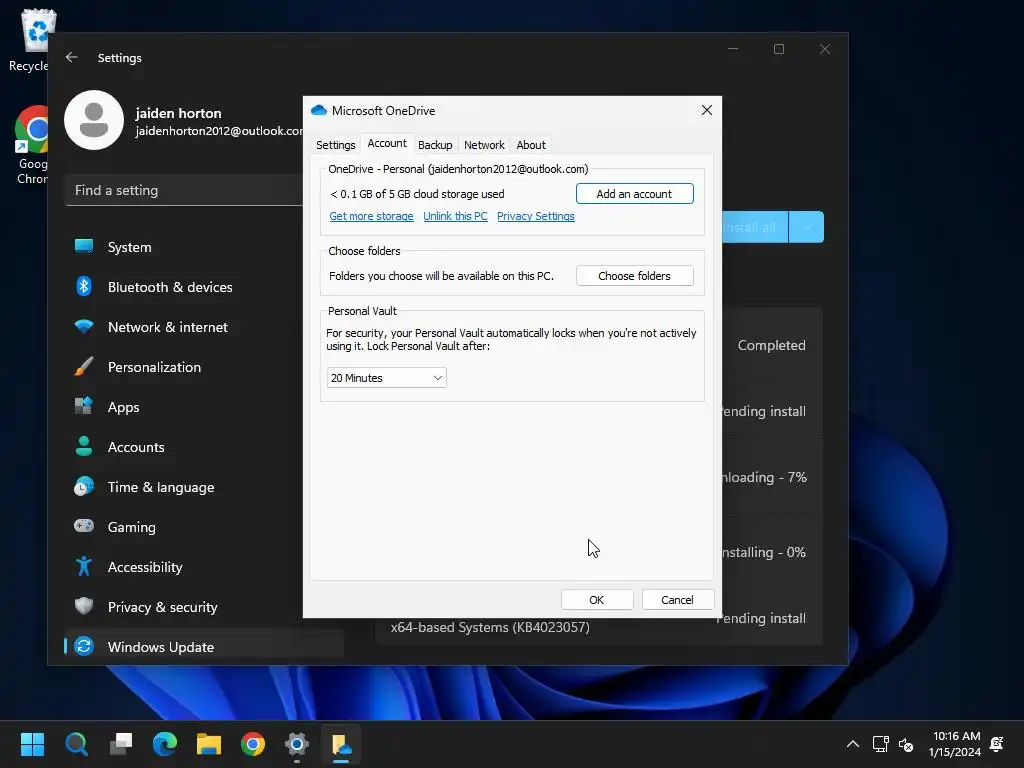Launch Google Chrome from the taskbar

coord(253,744)
